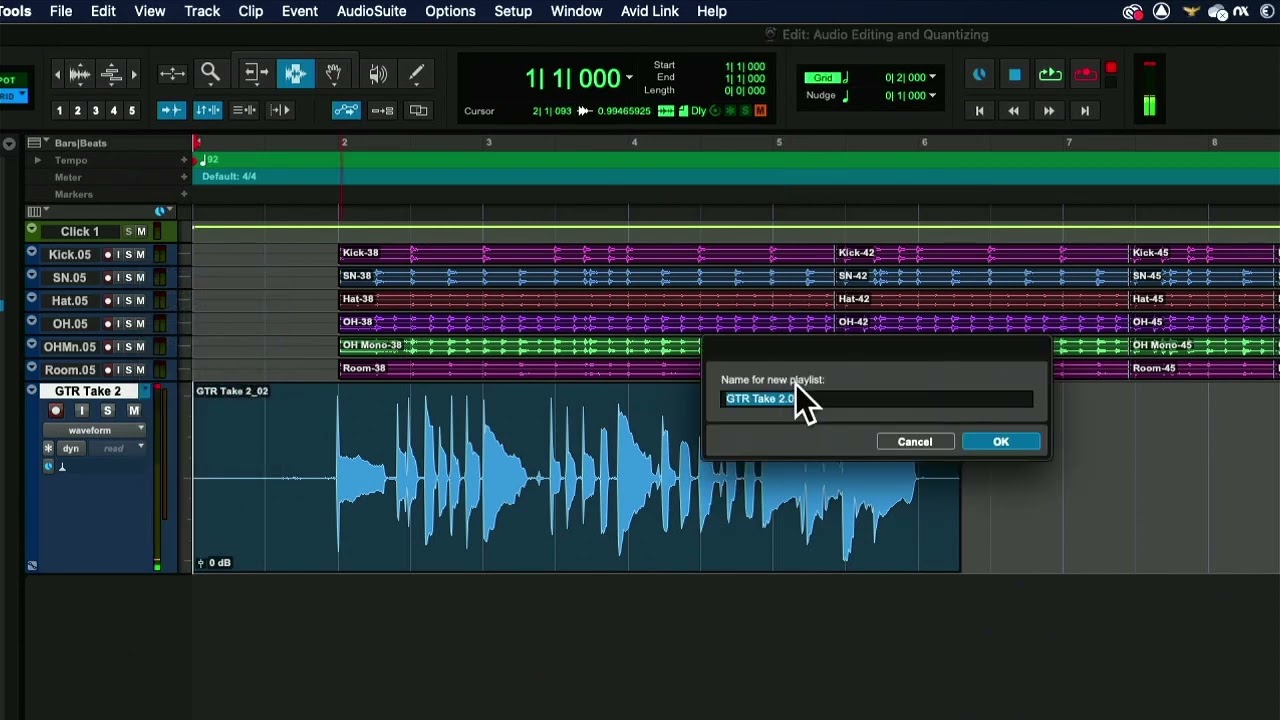Image resolution: width=1280 pixels, height=720 pixels.
Task: Add a meter change with Meter plus
Action: point(184,177)
